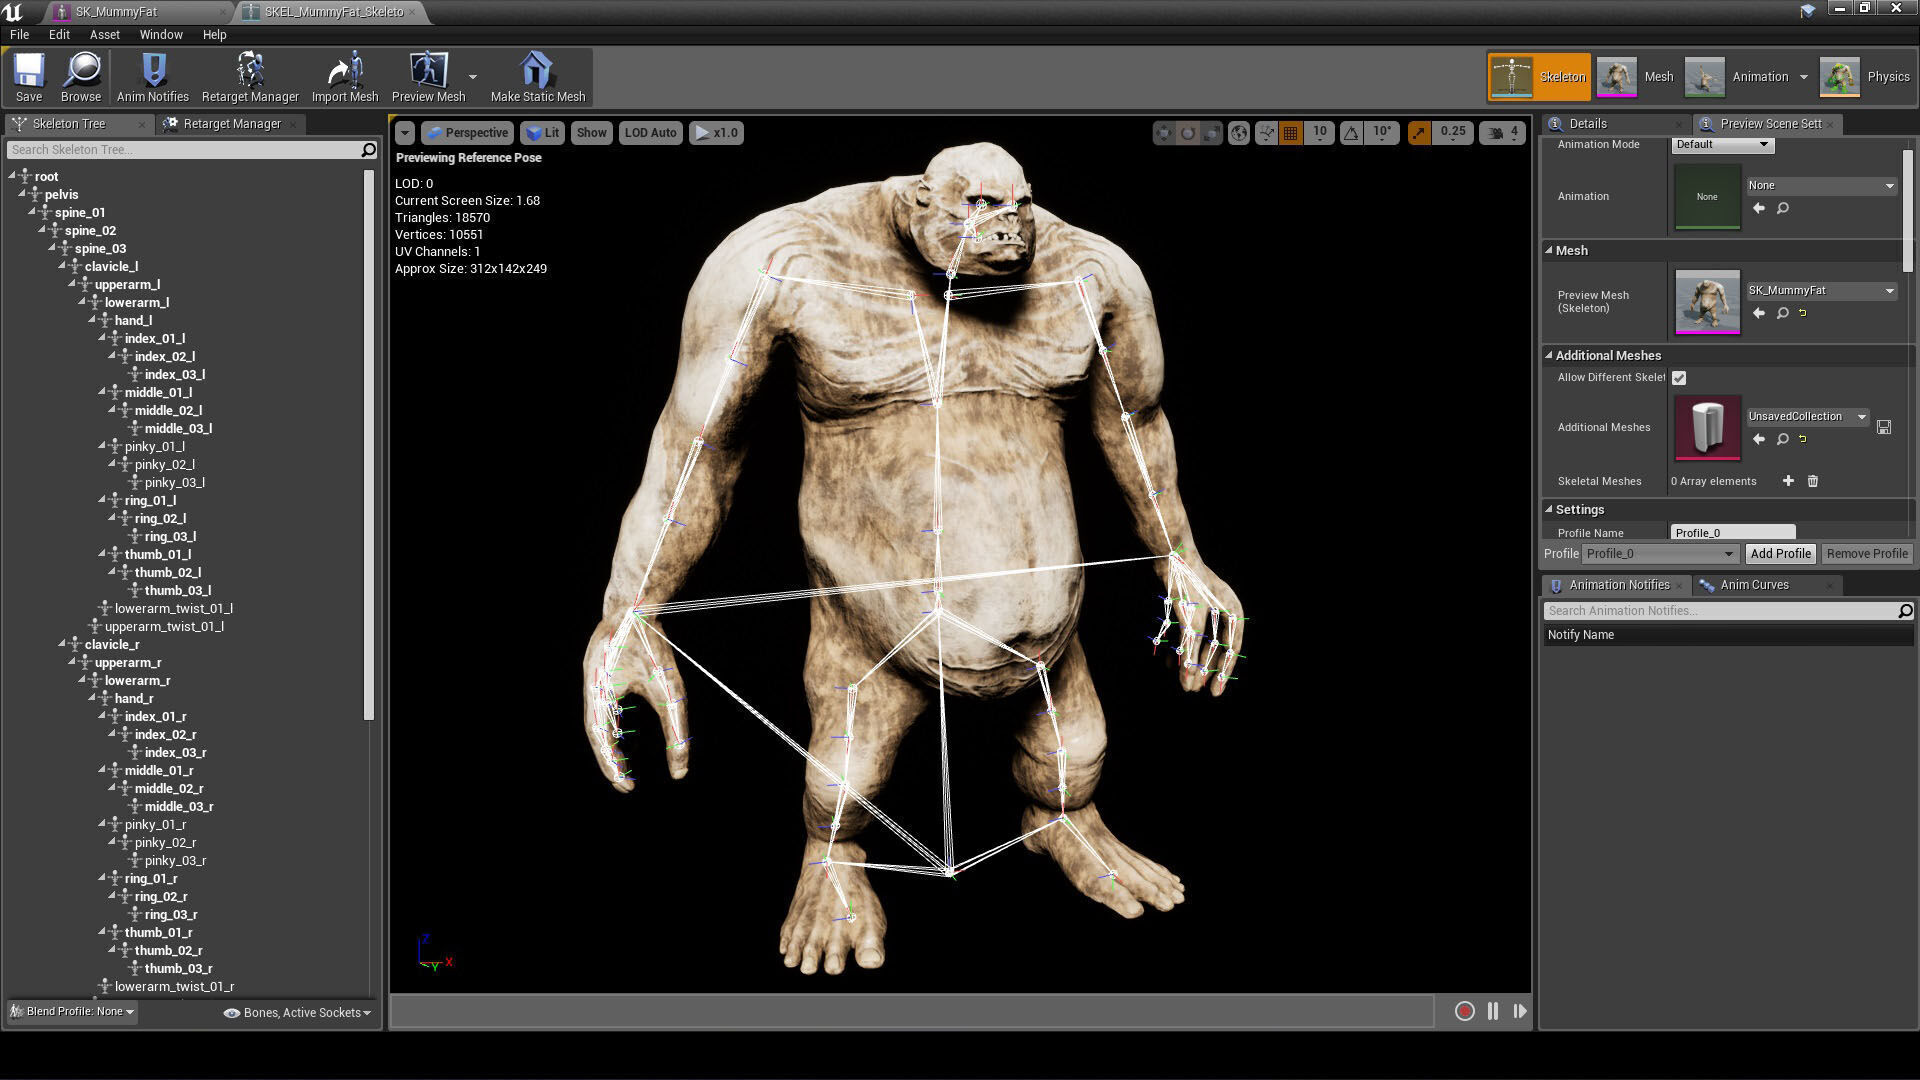
Task: Click the Save toolbar icon
Action: 29,71
